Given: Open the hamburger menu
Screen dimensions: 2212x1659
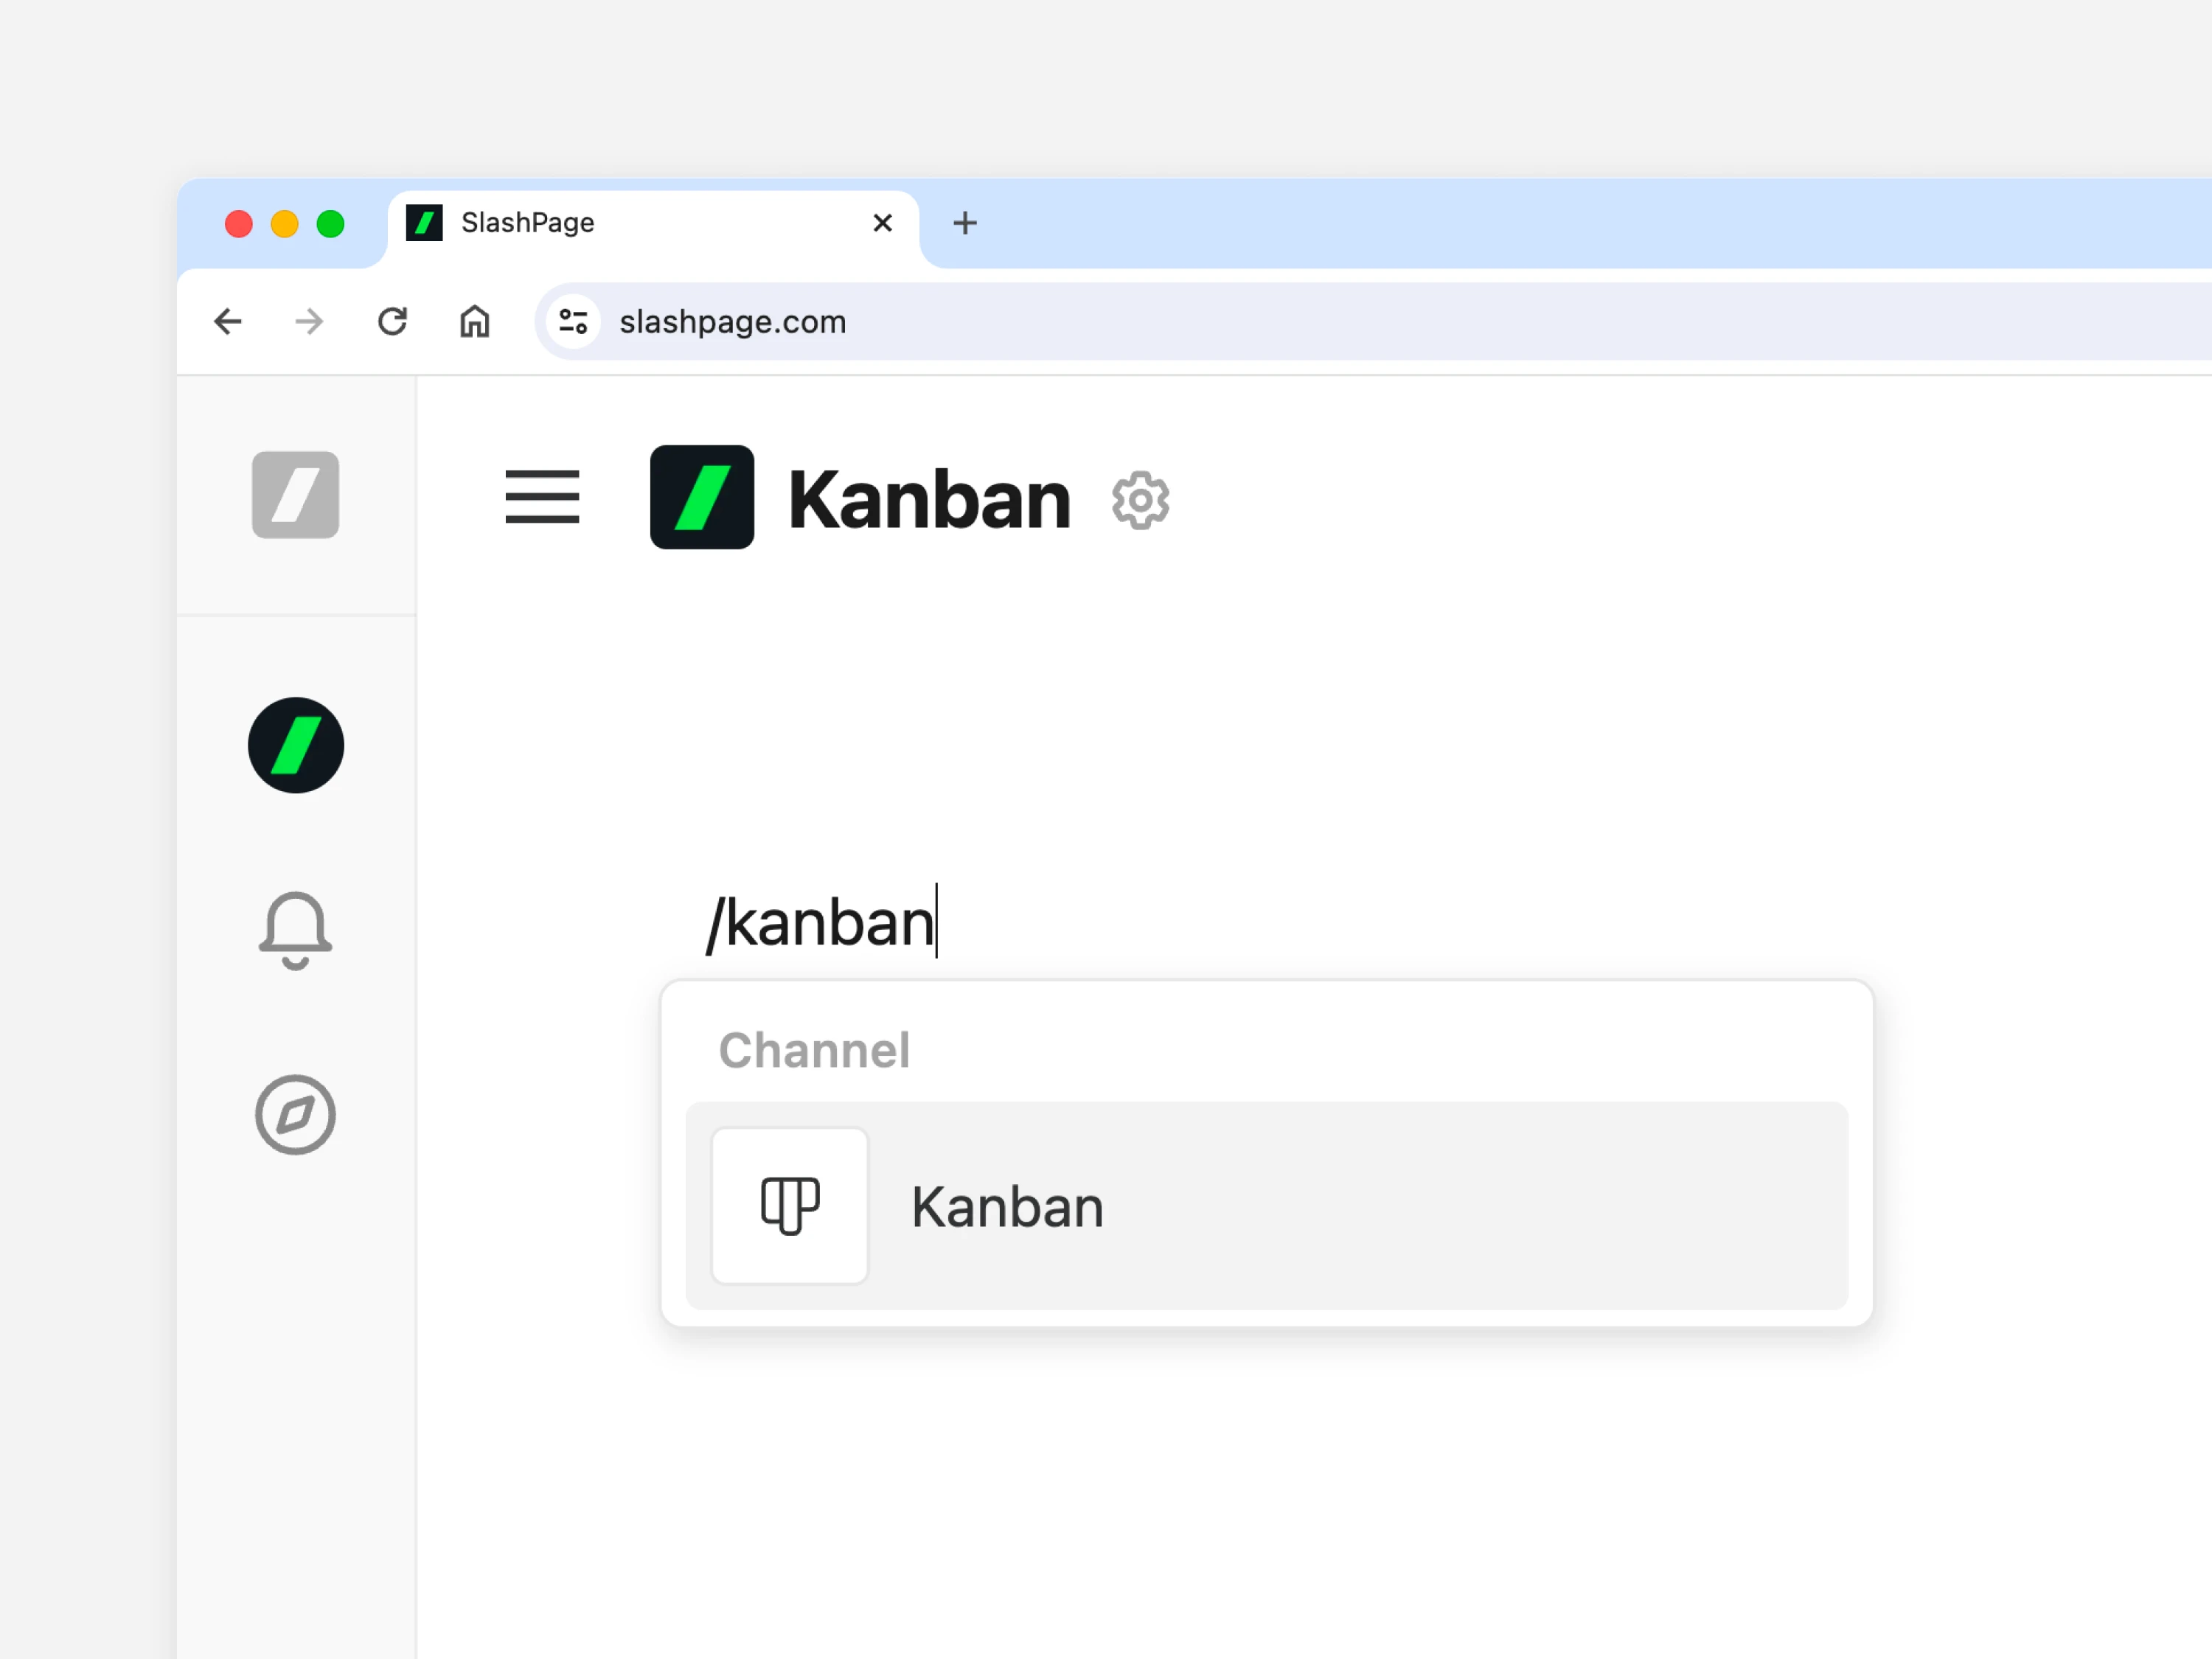Looking at the screenshot, I should coord(542,497).
